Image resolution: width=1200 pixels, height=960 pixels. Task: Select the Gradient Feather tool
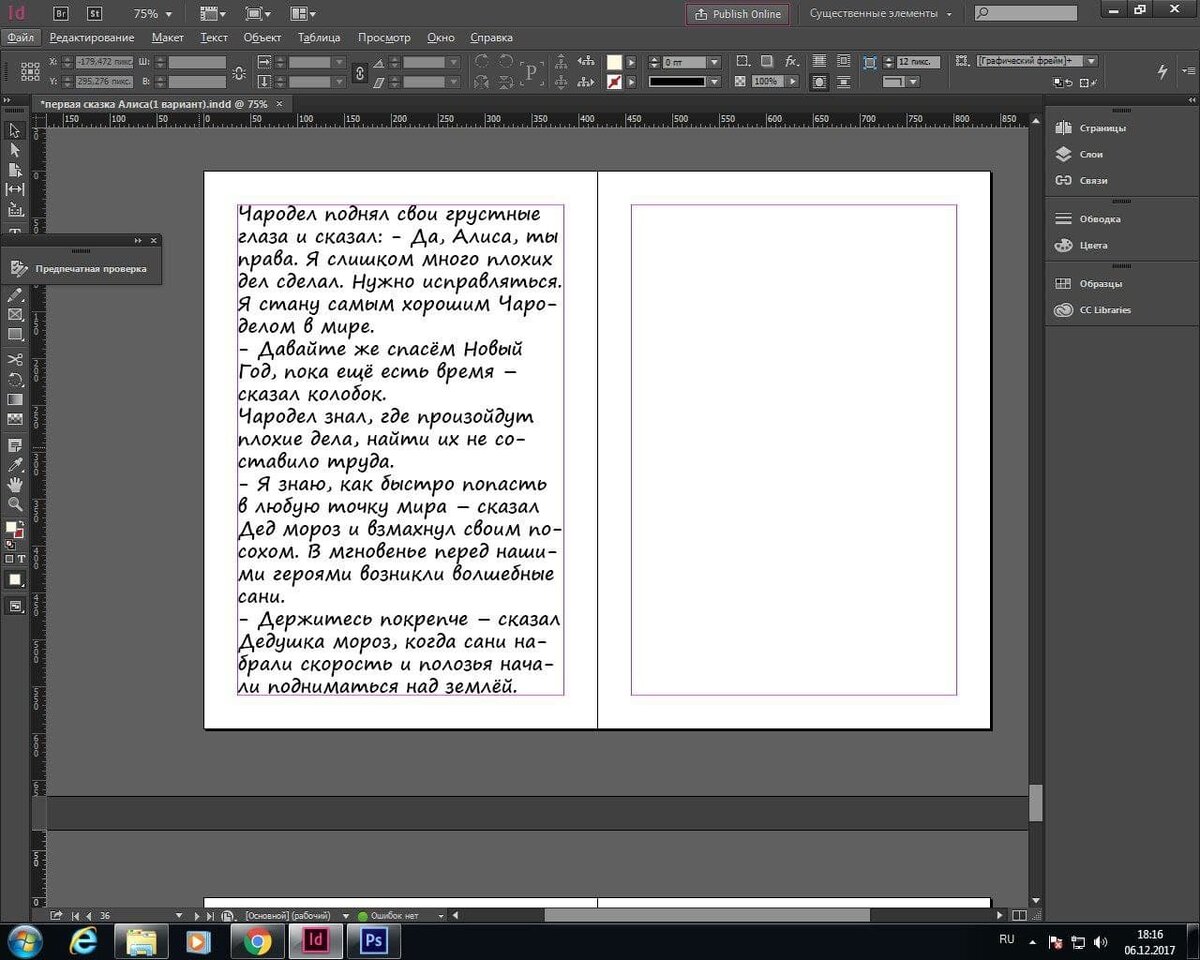pos(15,419)
